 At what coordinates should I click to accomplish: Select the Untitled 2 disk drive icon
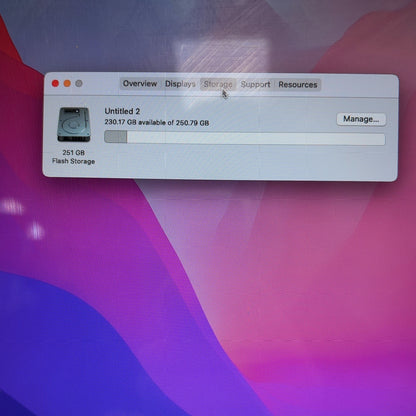click(73, 125)
